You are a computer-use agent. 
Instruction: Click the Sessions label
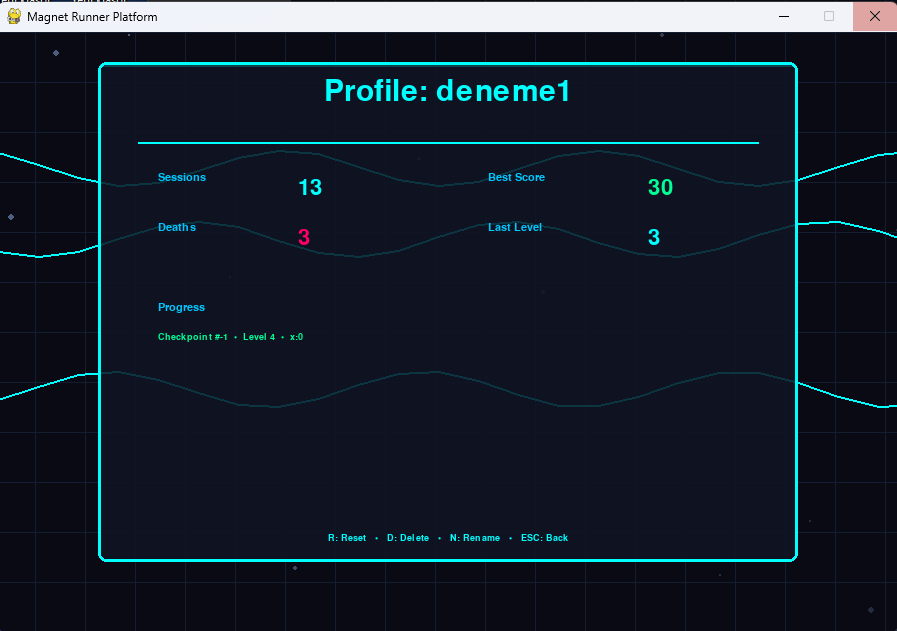182,178
